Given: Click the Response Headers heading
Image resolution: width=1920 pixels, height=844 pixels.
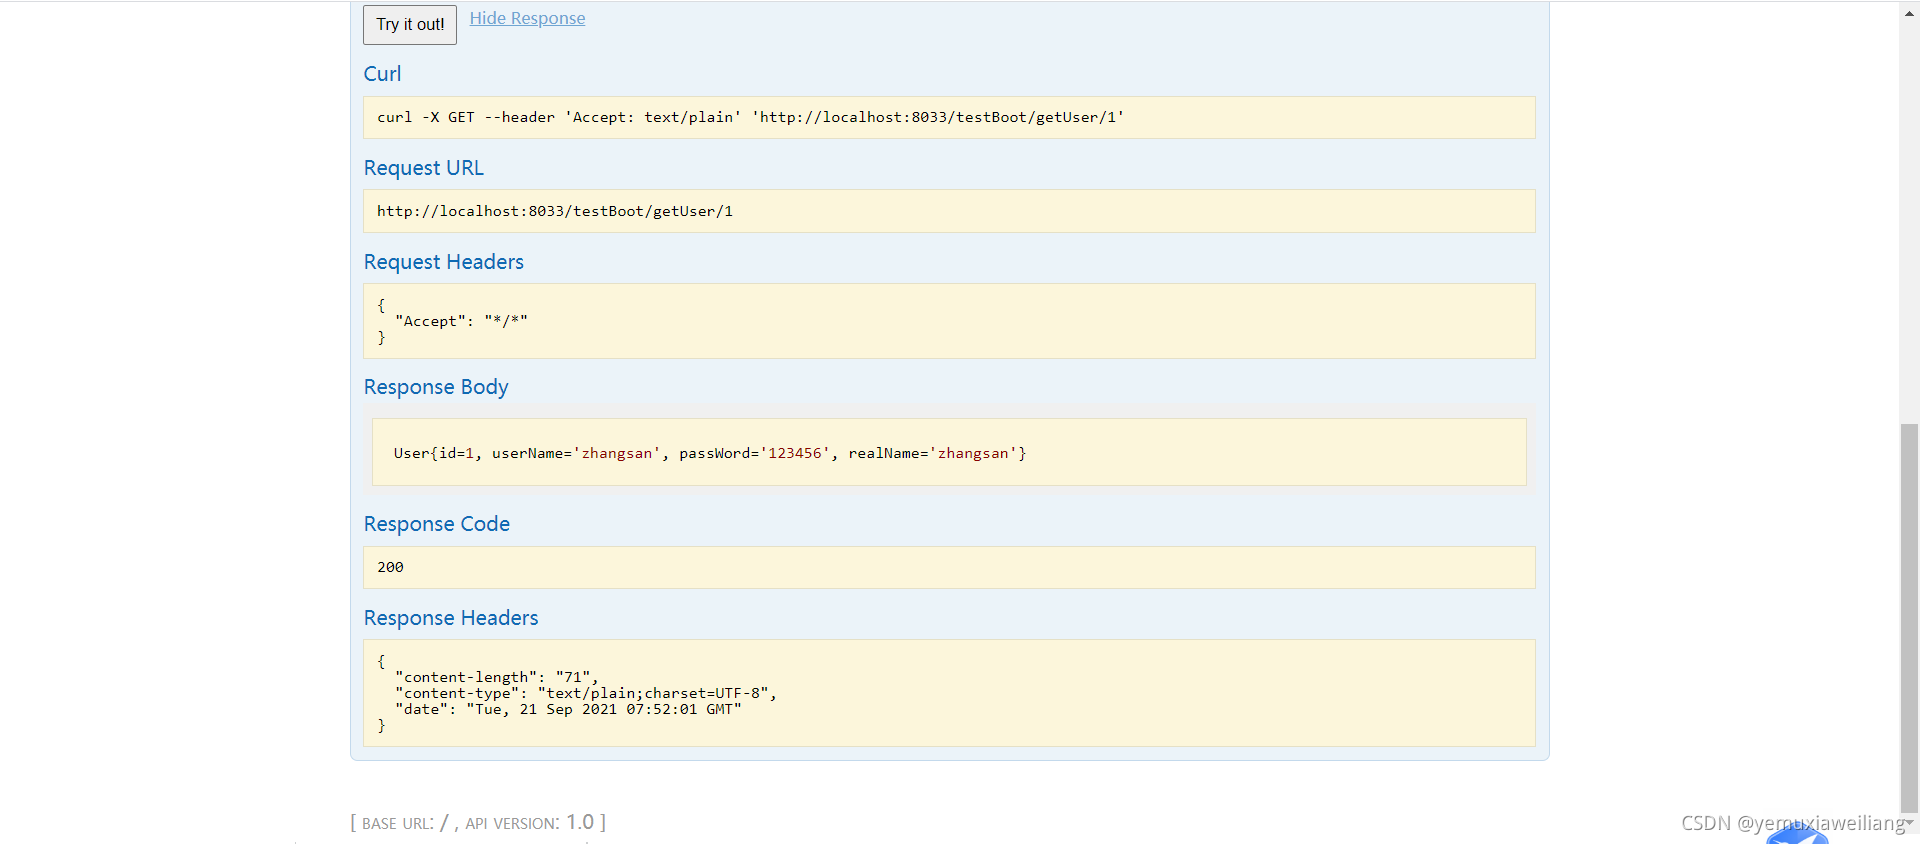Looking at the screenshot, I should click(x=451, y=618).
